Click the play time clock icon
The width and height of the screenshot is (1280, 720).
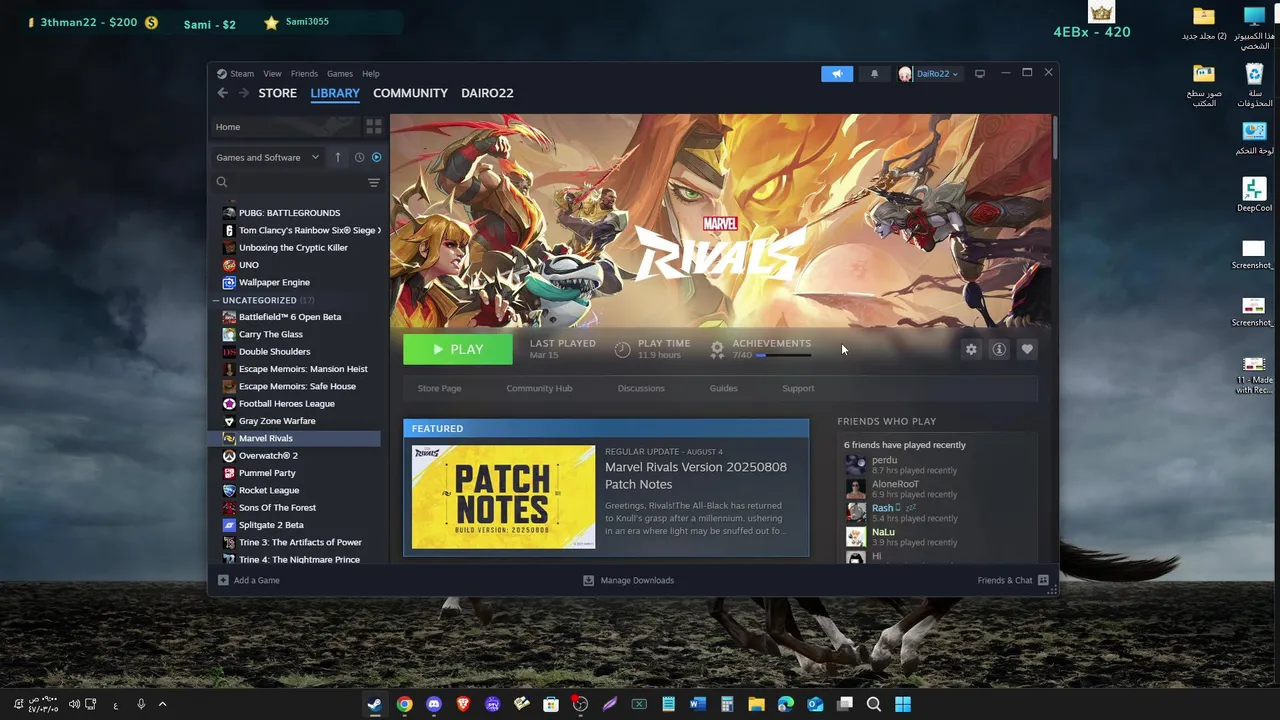coord(622,349)
